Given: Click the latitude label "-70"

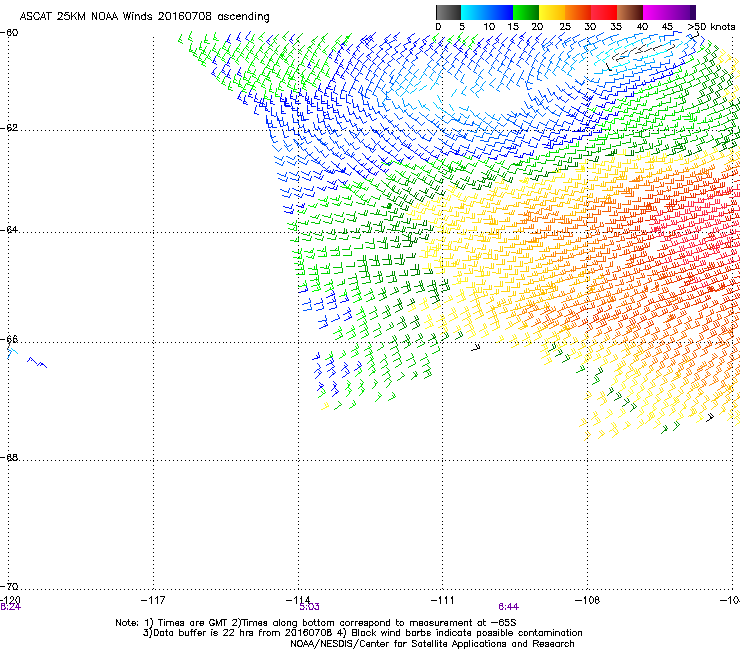Looking at the screenshot, I should pos(9,586).
